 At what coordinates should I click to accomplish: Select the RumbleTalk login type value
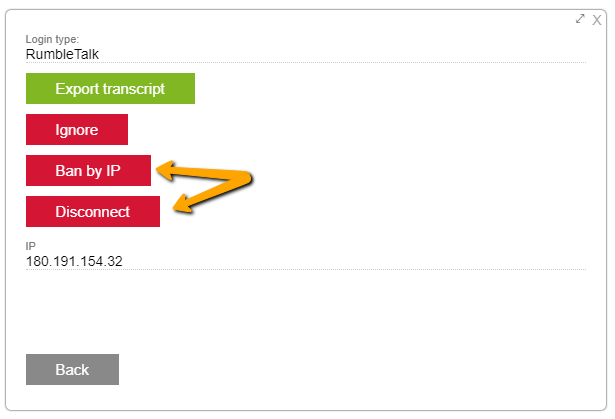pyautogui.click(x=63, y=54)
